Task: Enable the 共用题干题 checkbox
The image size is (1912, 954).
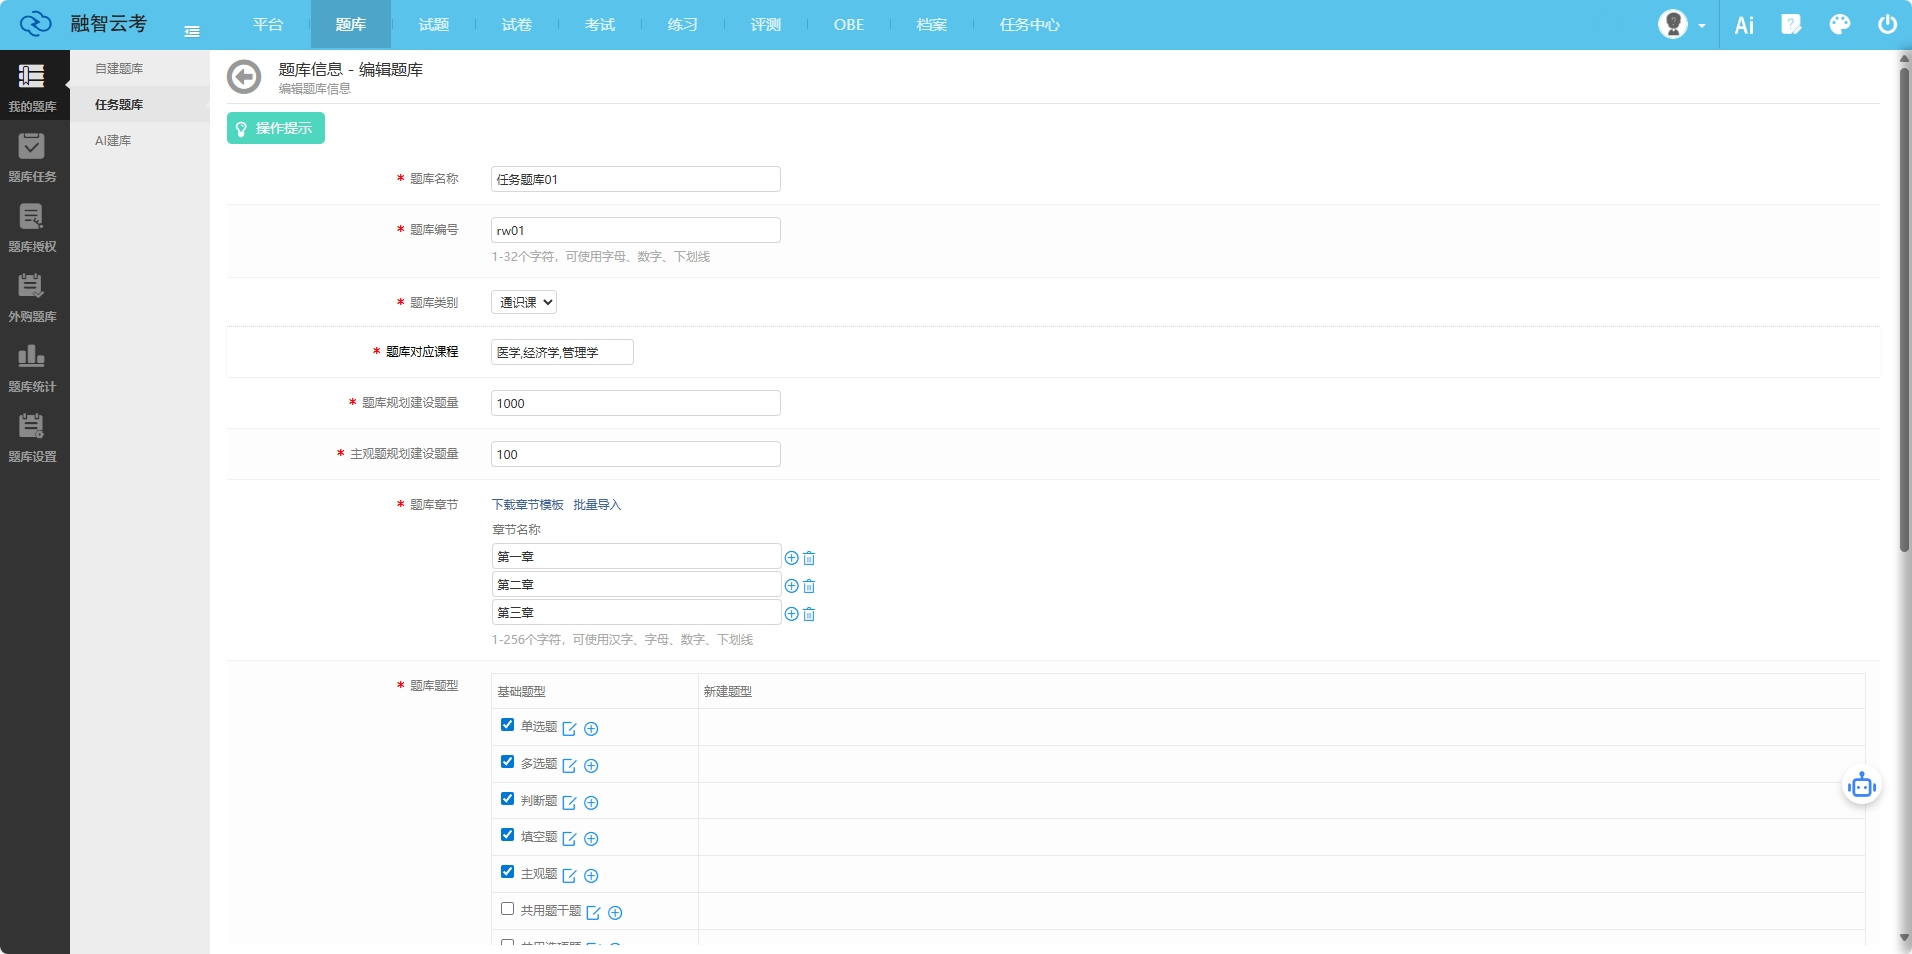Action: [507, 909]
